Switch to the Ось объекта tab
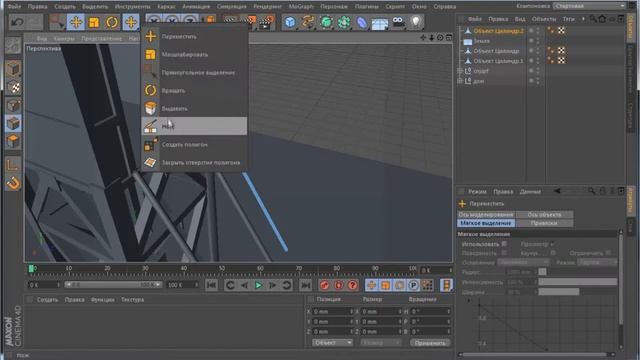 point(544,214)
